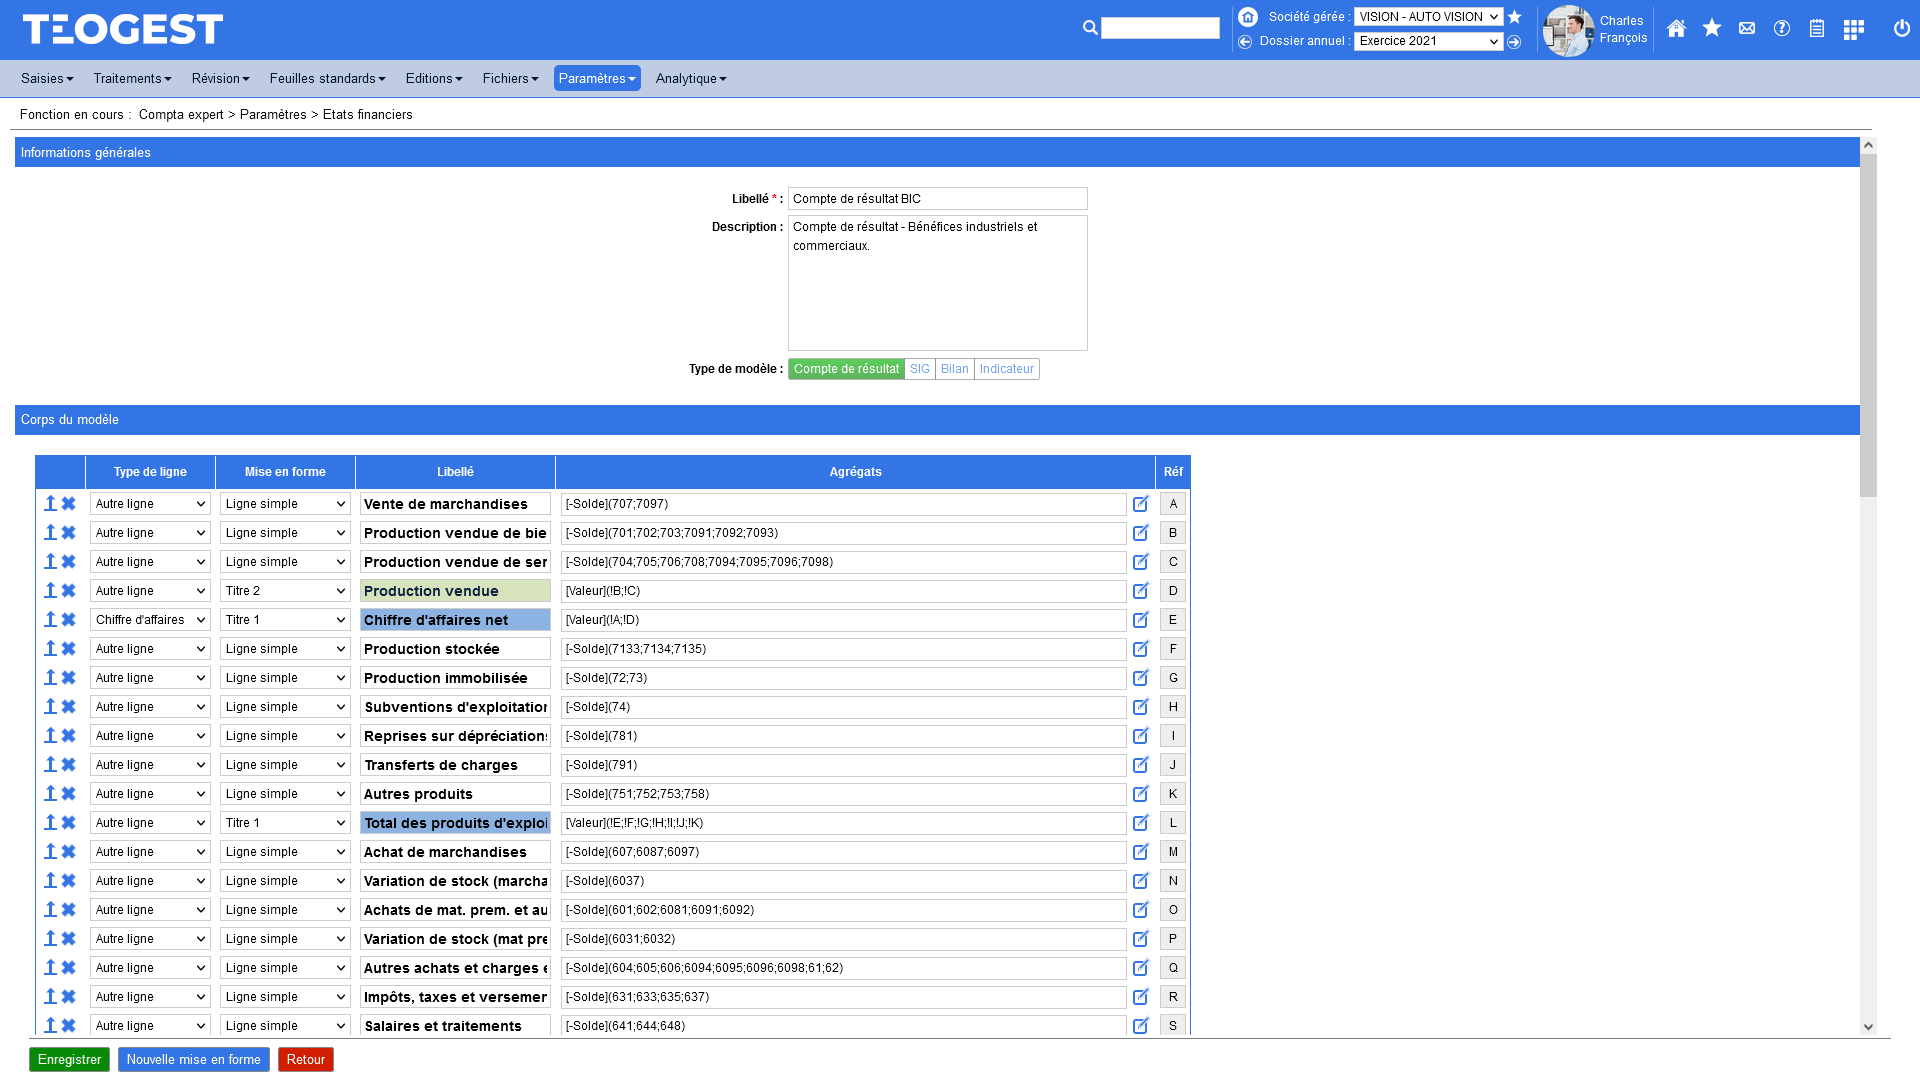Click the Enregistrer button

pyautogui.click(x=69, y=1059)
